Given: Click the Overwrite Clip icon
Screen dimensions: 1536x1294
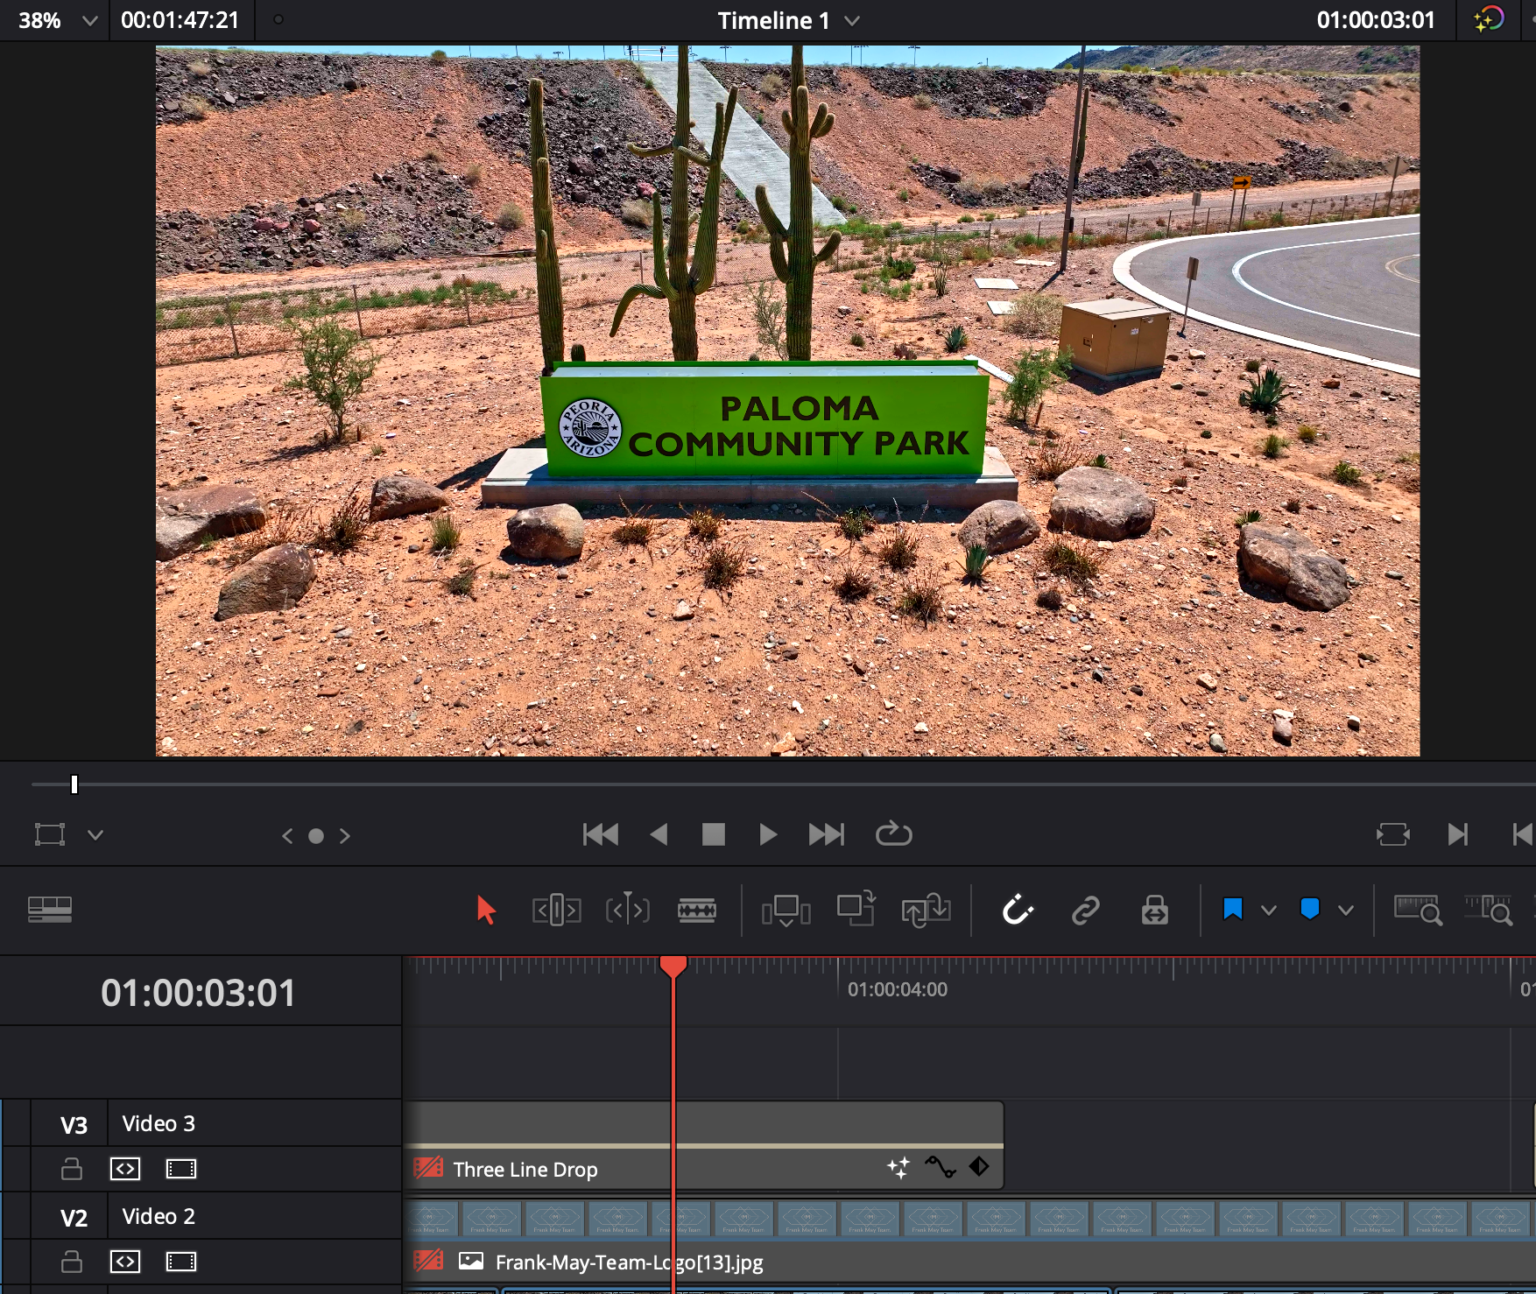Looking at the screenshot, I should [856, 910].
